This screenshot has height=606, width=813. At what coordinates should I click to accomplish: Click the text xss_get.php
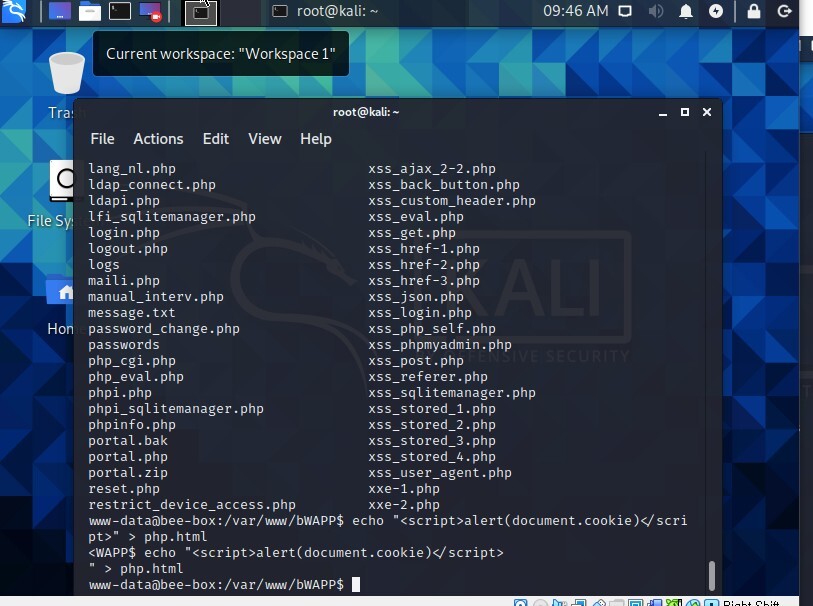click(x=412, y=233)
